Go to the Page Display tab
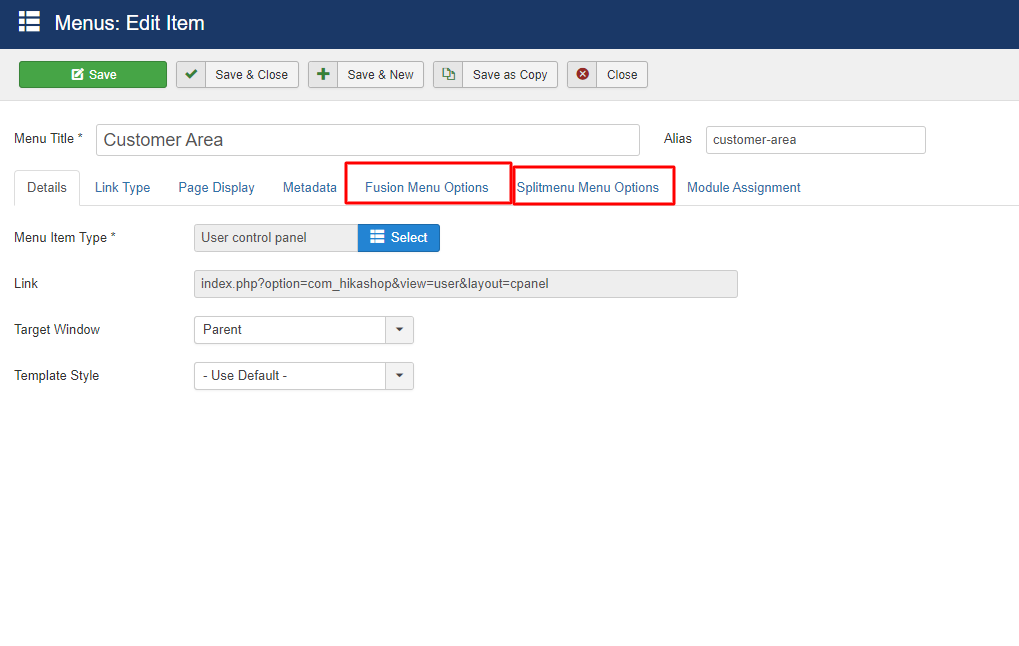1019x646 pixels. click(216, 187)
